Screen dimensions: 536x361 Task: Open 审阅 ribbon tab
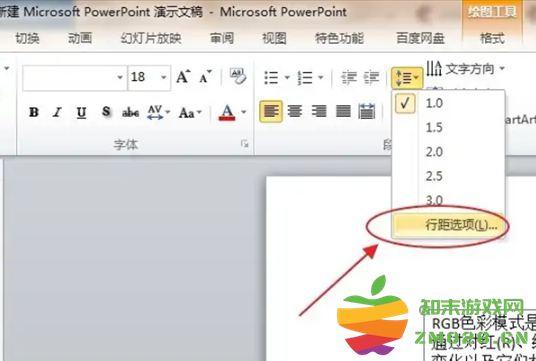(222, 38)
